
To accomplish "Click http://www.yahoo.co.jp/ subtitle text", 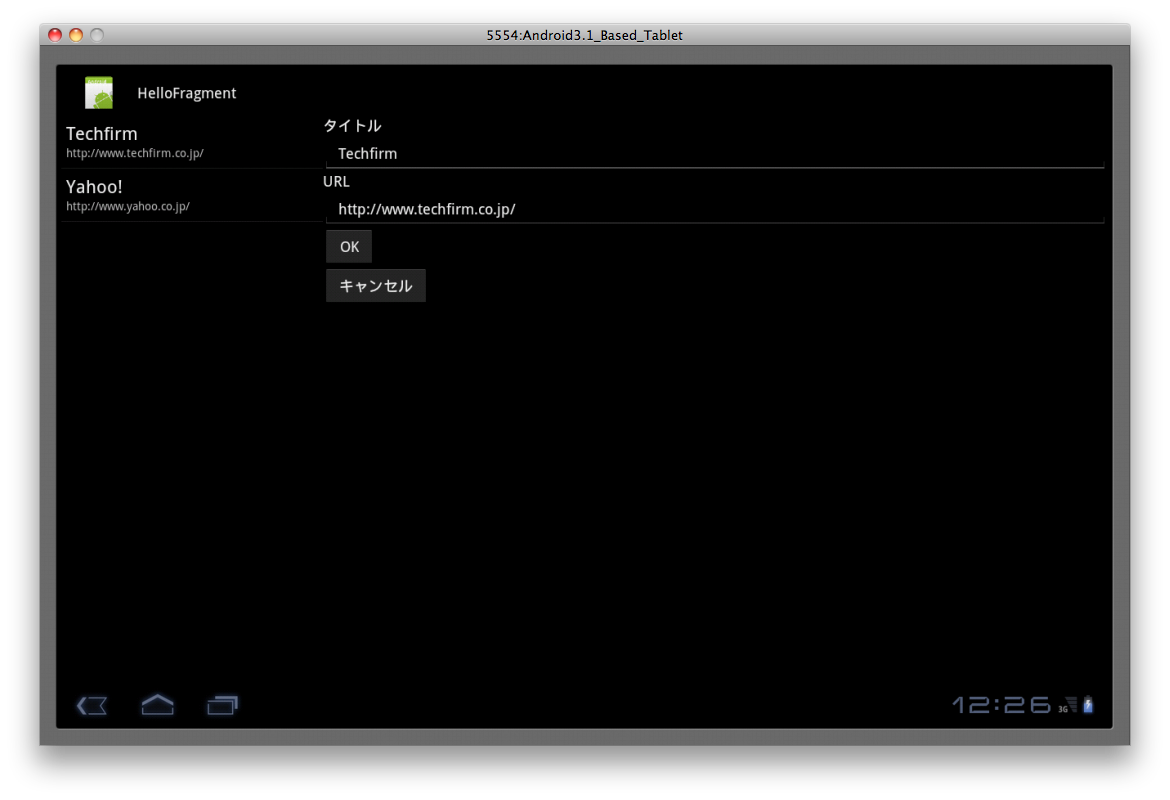I will click(x=128, y=207).
